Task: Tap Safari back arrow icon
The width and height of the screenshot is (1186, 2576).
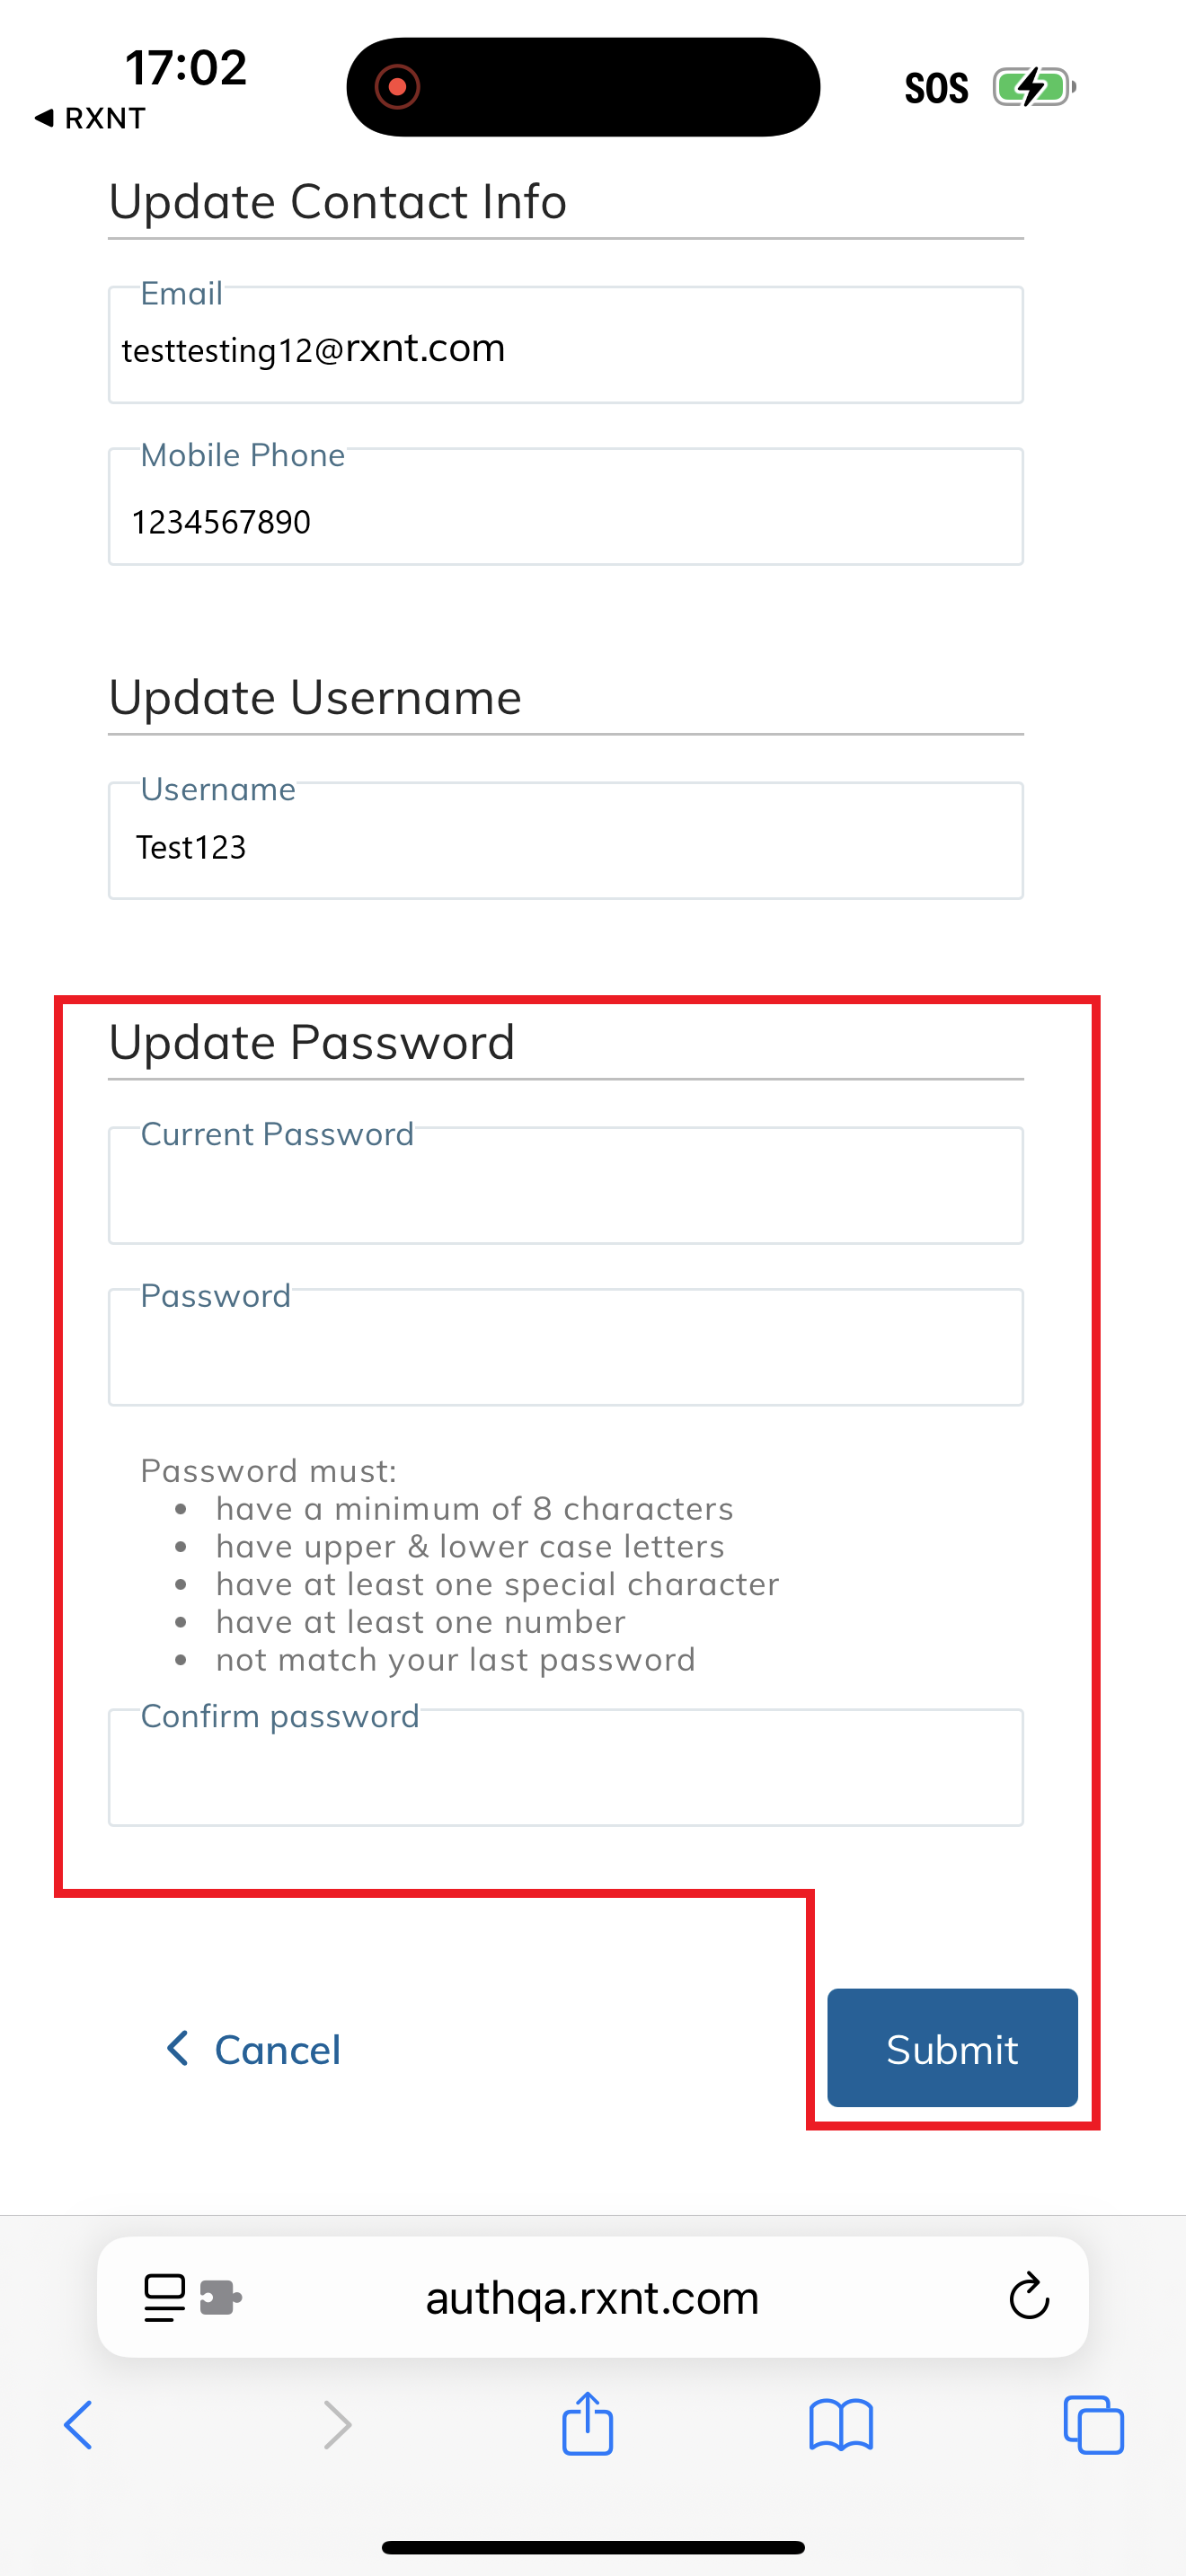Action: click(x=78, y=2425)
